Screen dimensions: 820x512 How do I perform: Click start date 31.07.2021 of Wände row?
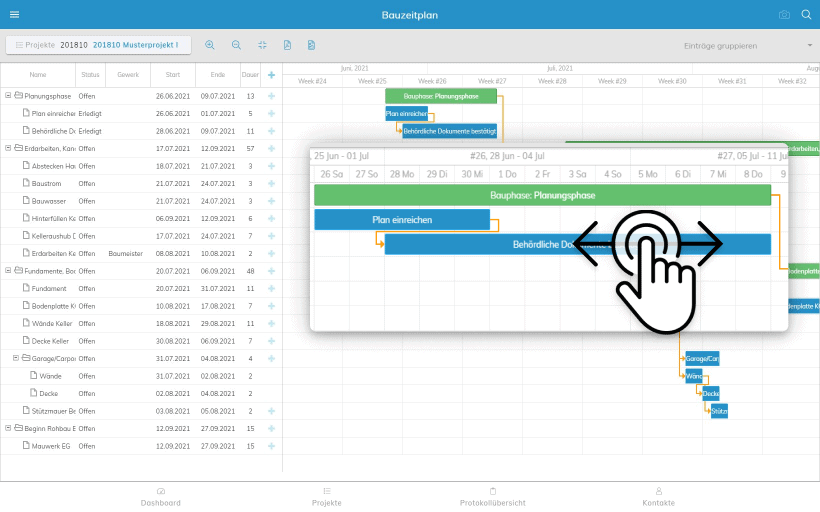(173, 376)
